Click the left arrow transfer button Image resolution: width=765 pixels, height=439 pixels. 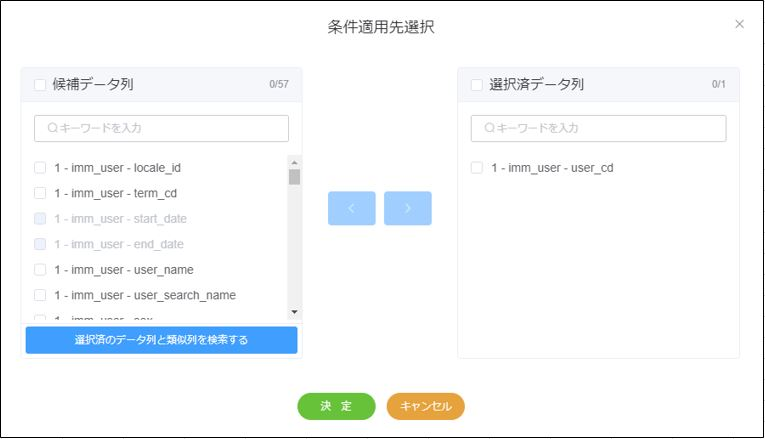tap(351, 208)
